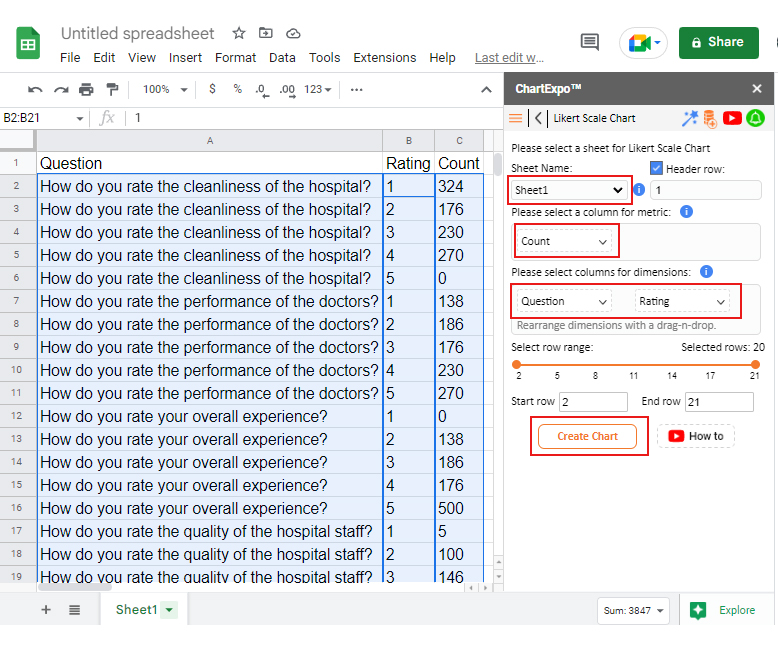Show more toolbar options (three dots)
This screenshot has width=778, height=648.
(x=356, y=90)
